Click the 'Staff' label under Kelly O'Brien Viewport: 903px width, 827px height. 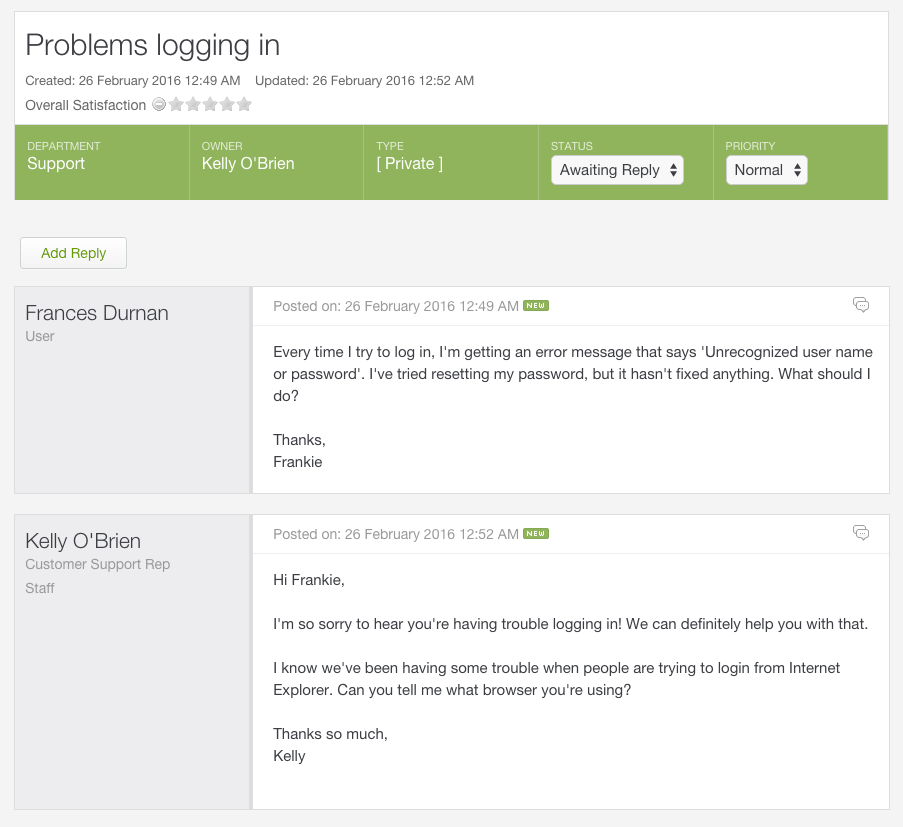(40, 588)
